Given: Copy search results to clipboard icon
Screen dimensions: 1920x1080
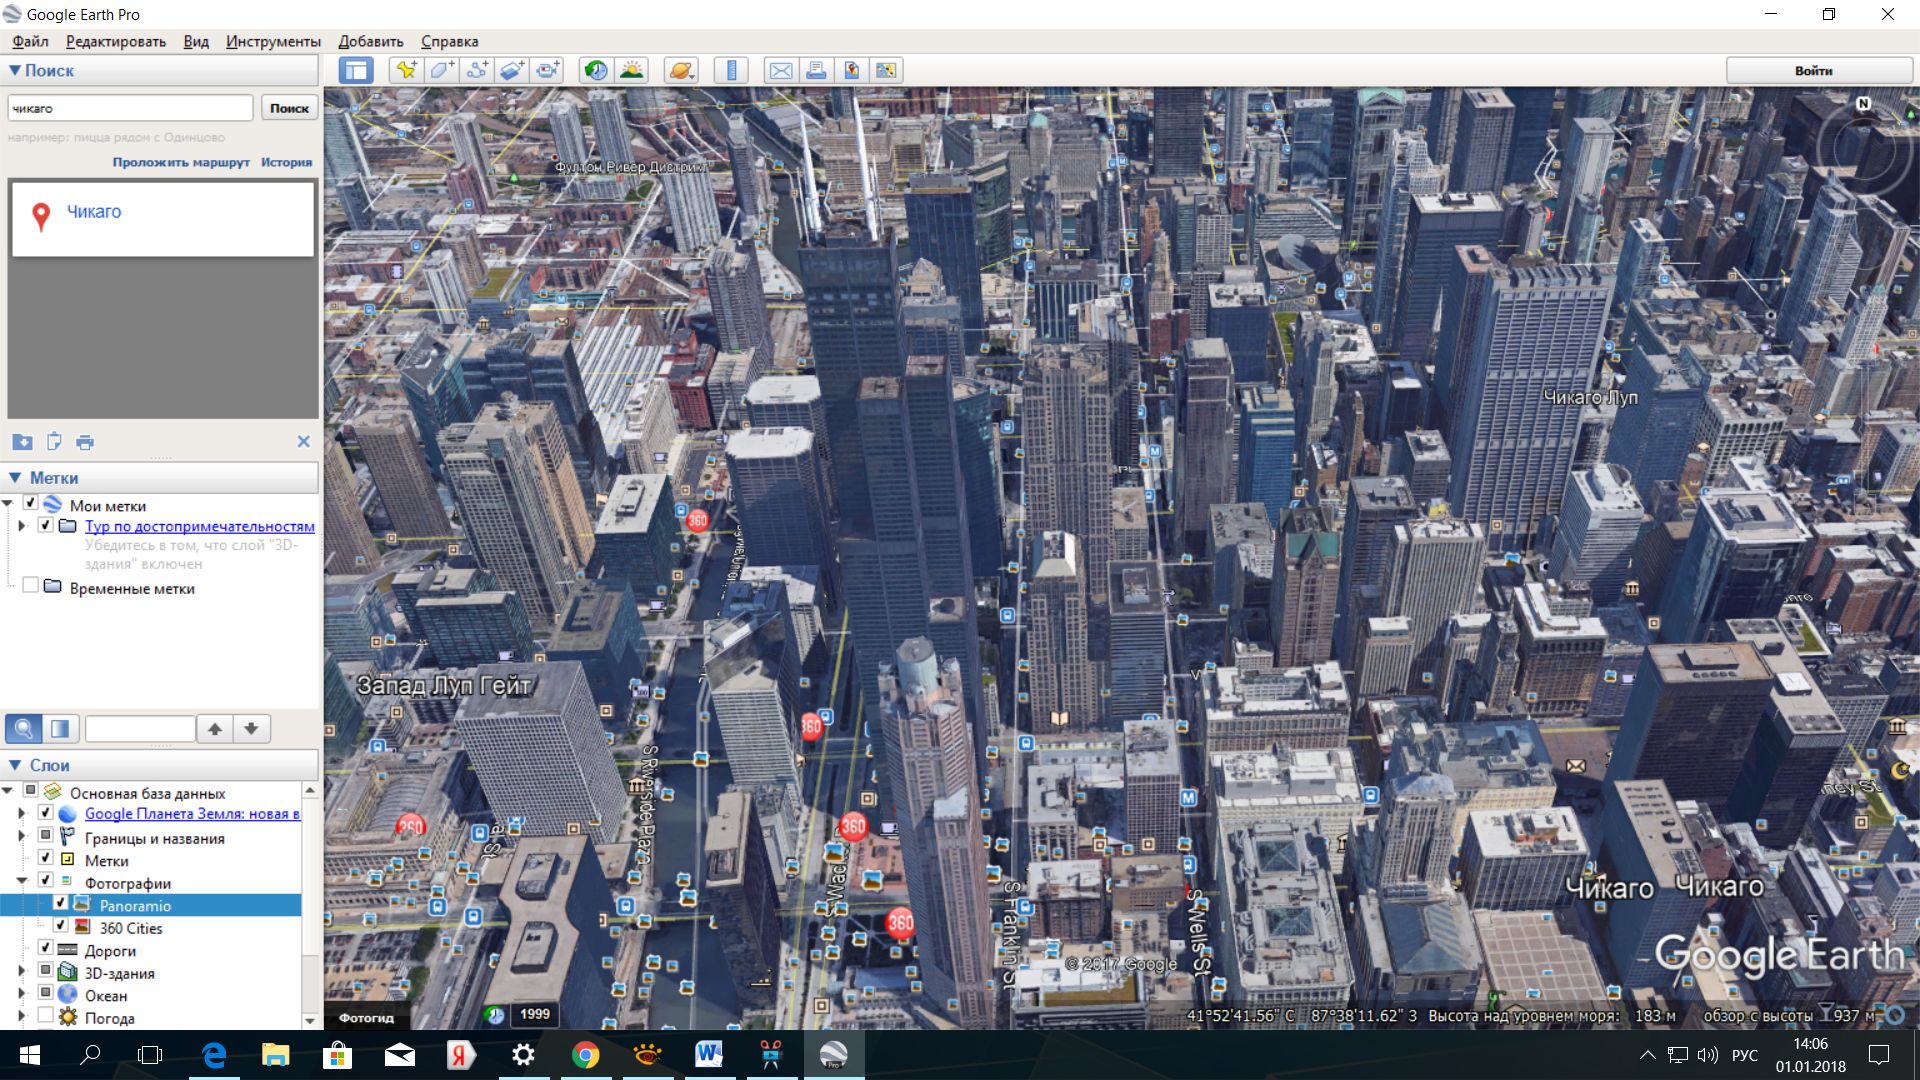Looking at the screenshot, I should [x=54, y=442].
